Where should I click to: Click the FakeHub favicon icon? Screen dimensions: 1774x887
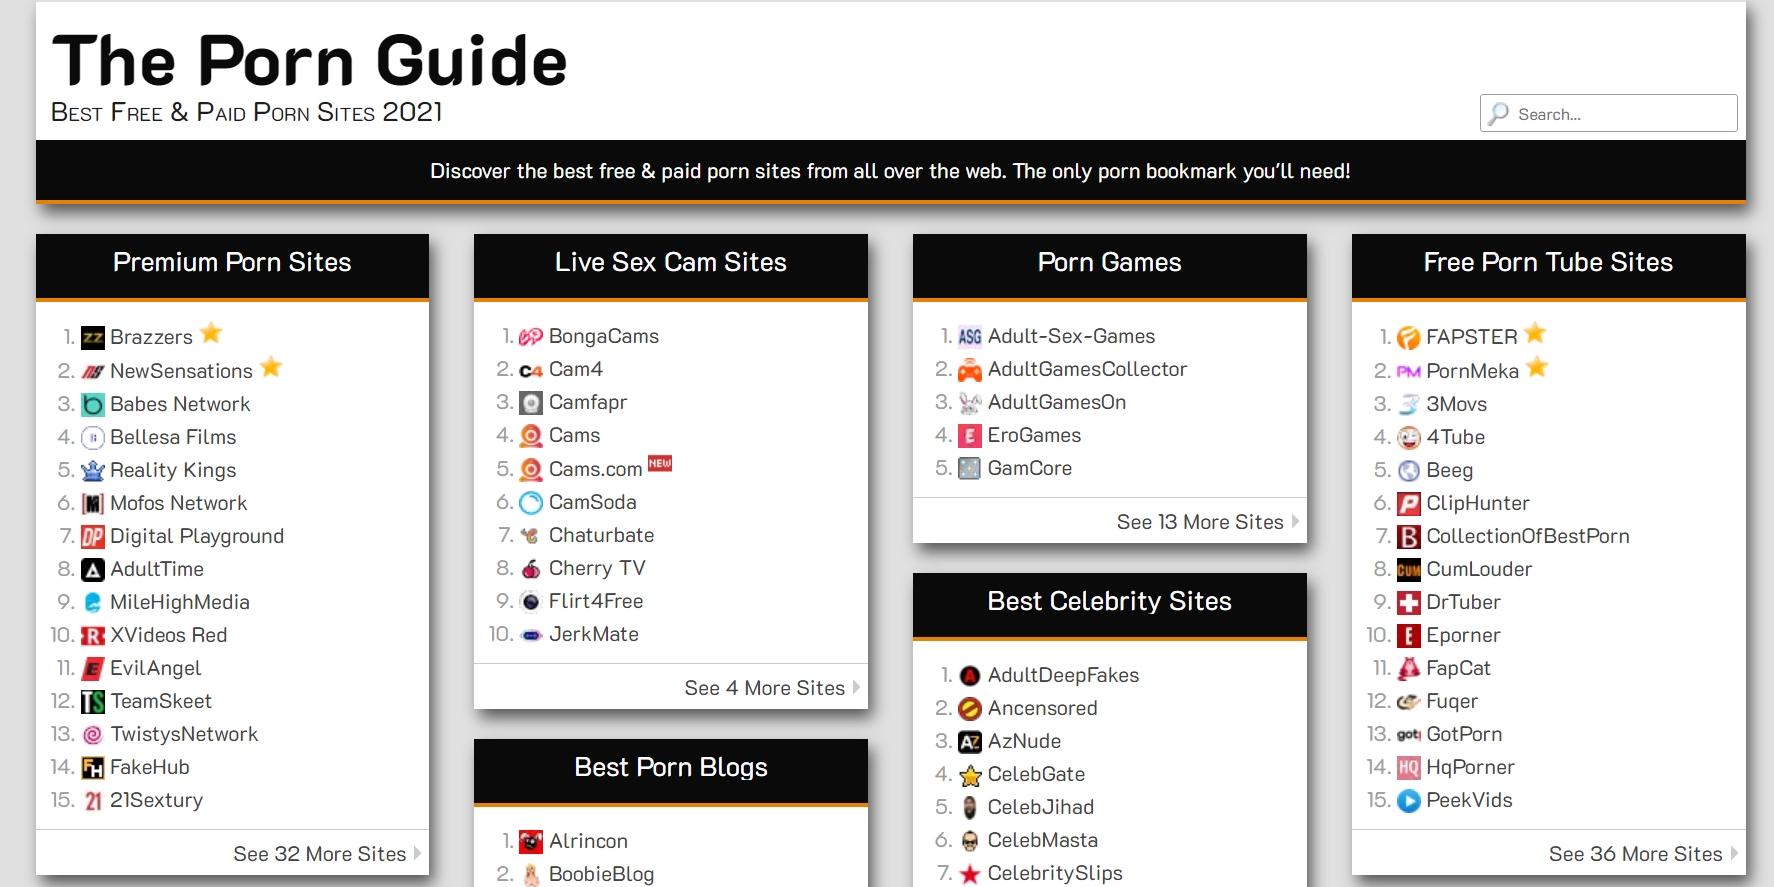[93, 768]
